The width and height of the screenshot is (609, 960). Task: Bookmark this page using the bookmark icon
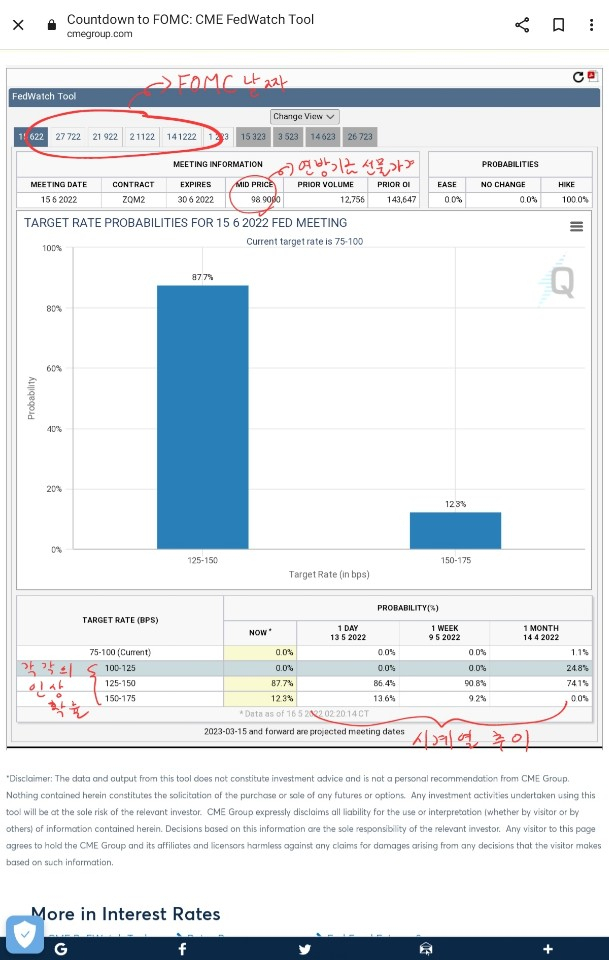[558, 25]
